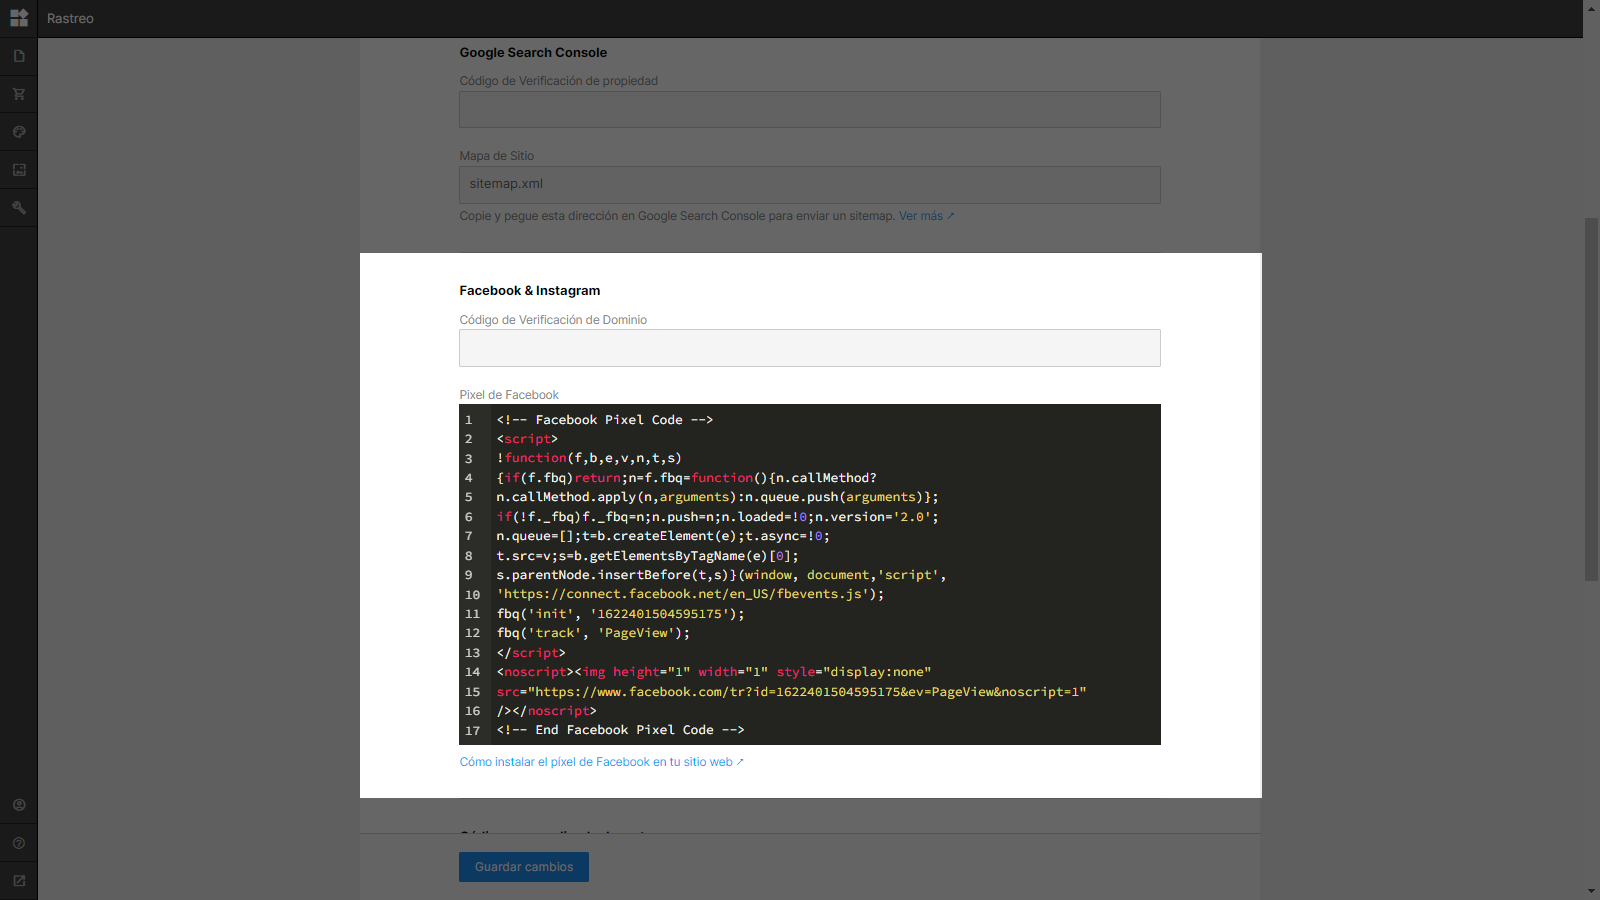Open the image media library icon
The height and width of the screenshot is (900, 1600).
point(19,170)
